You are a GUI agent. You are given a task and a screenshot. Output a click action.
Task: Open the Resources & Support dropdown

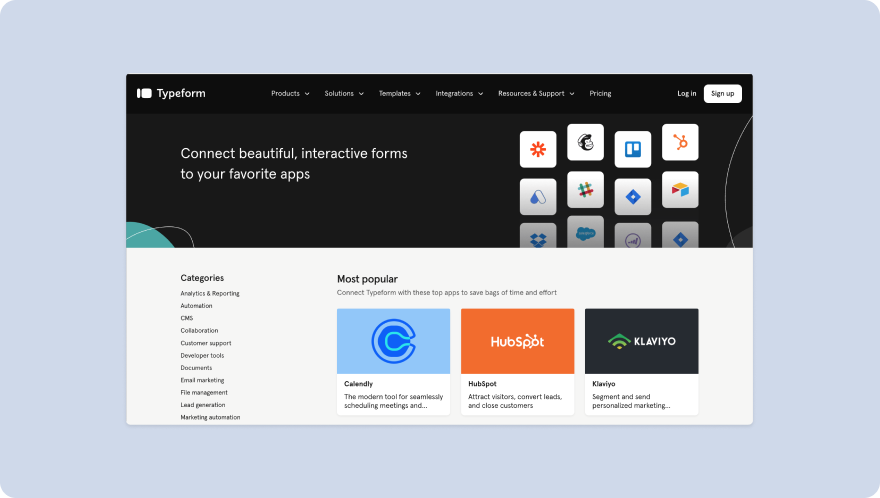(536, 93)
